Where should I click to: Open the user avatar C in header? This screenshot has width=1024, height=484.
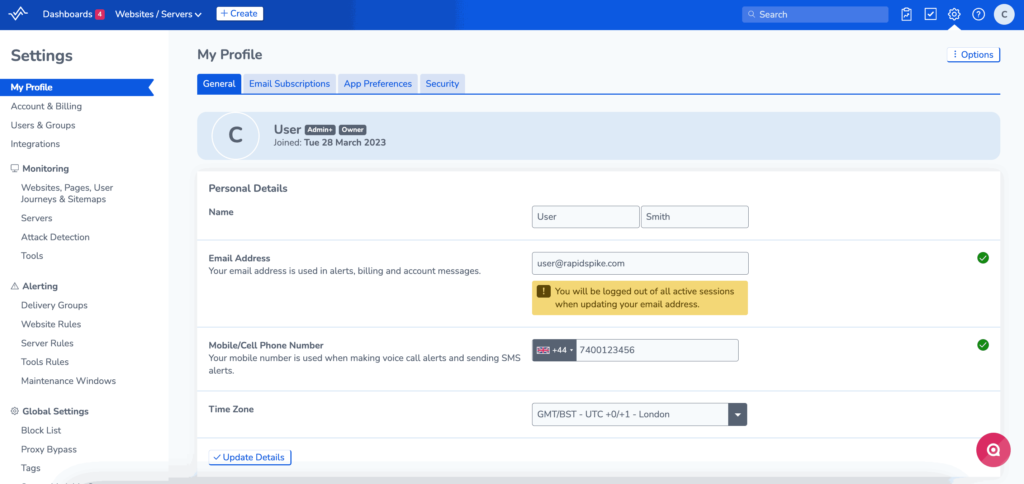(x=1004, y=14)
